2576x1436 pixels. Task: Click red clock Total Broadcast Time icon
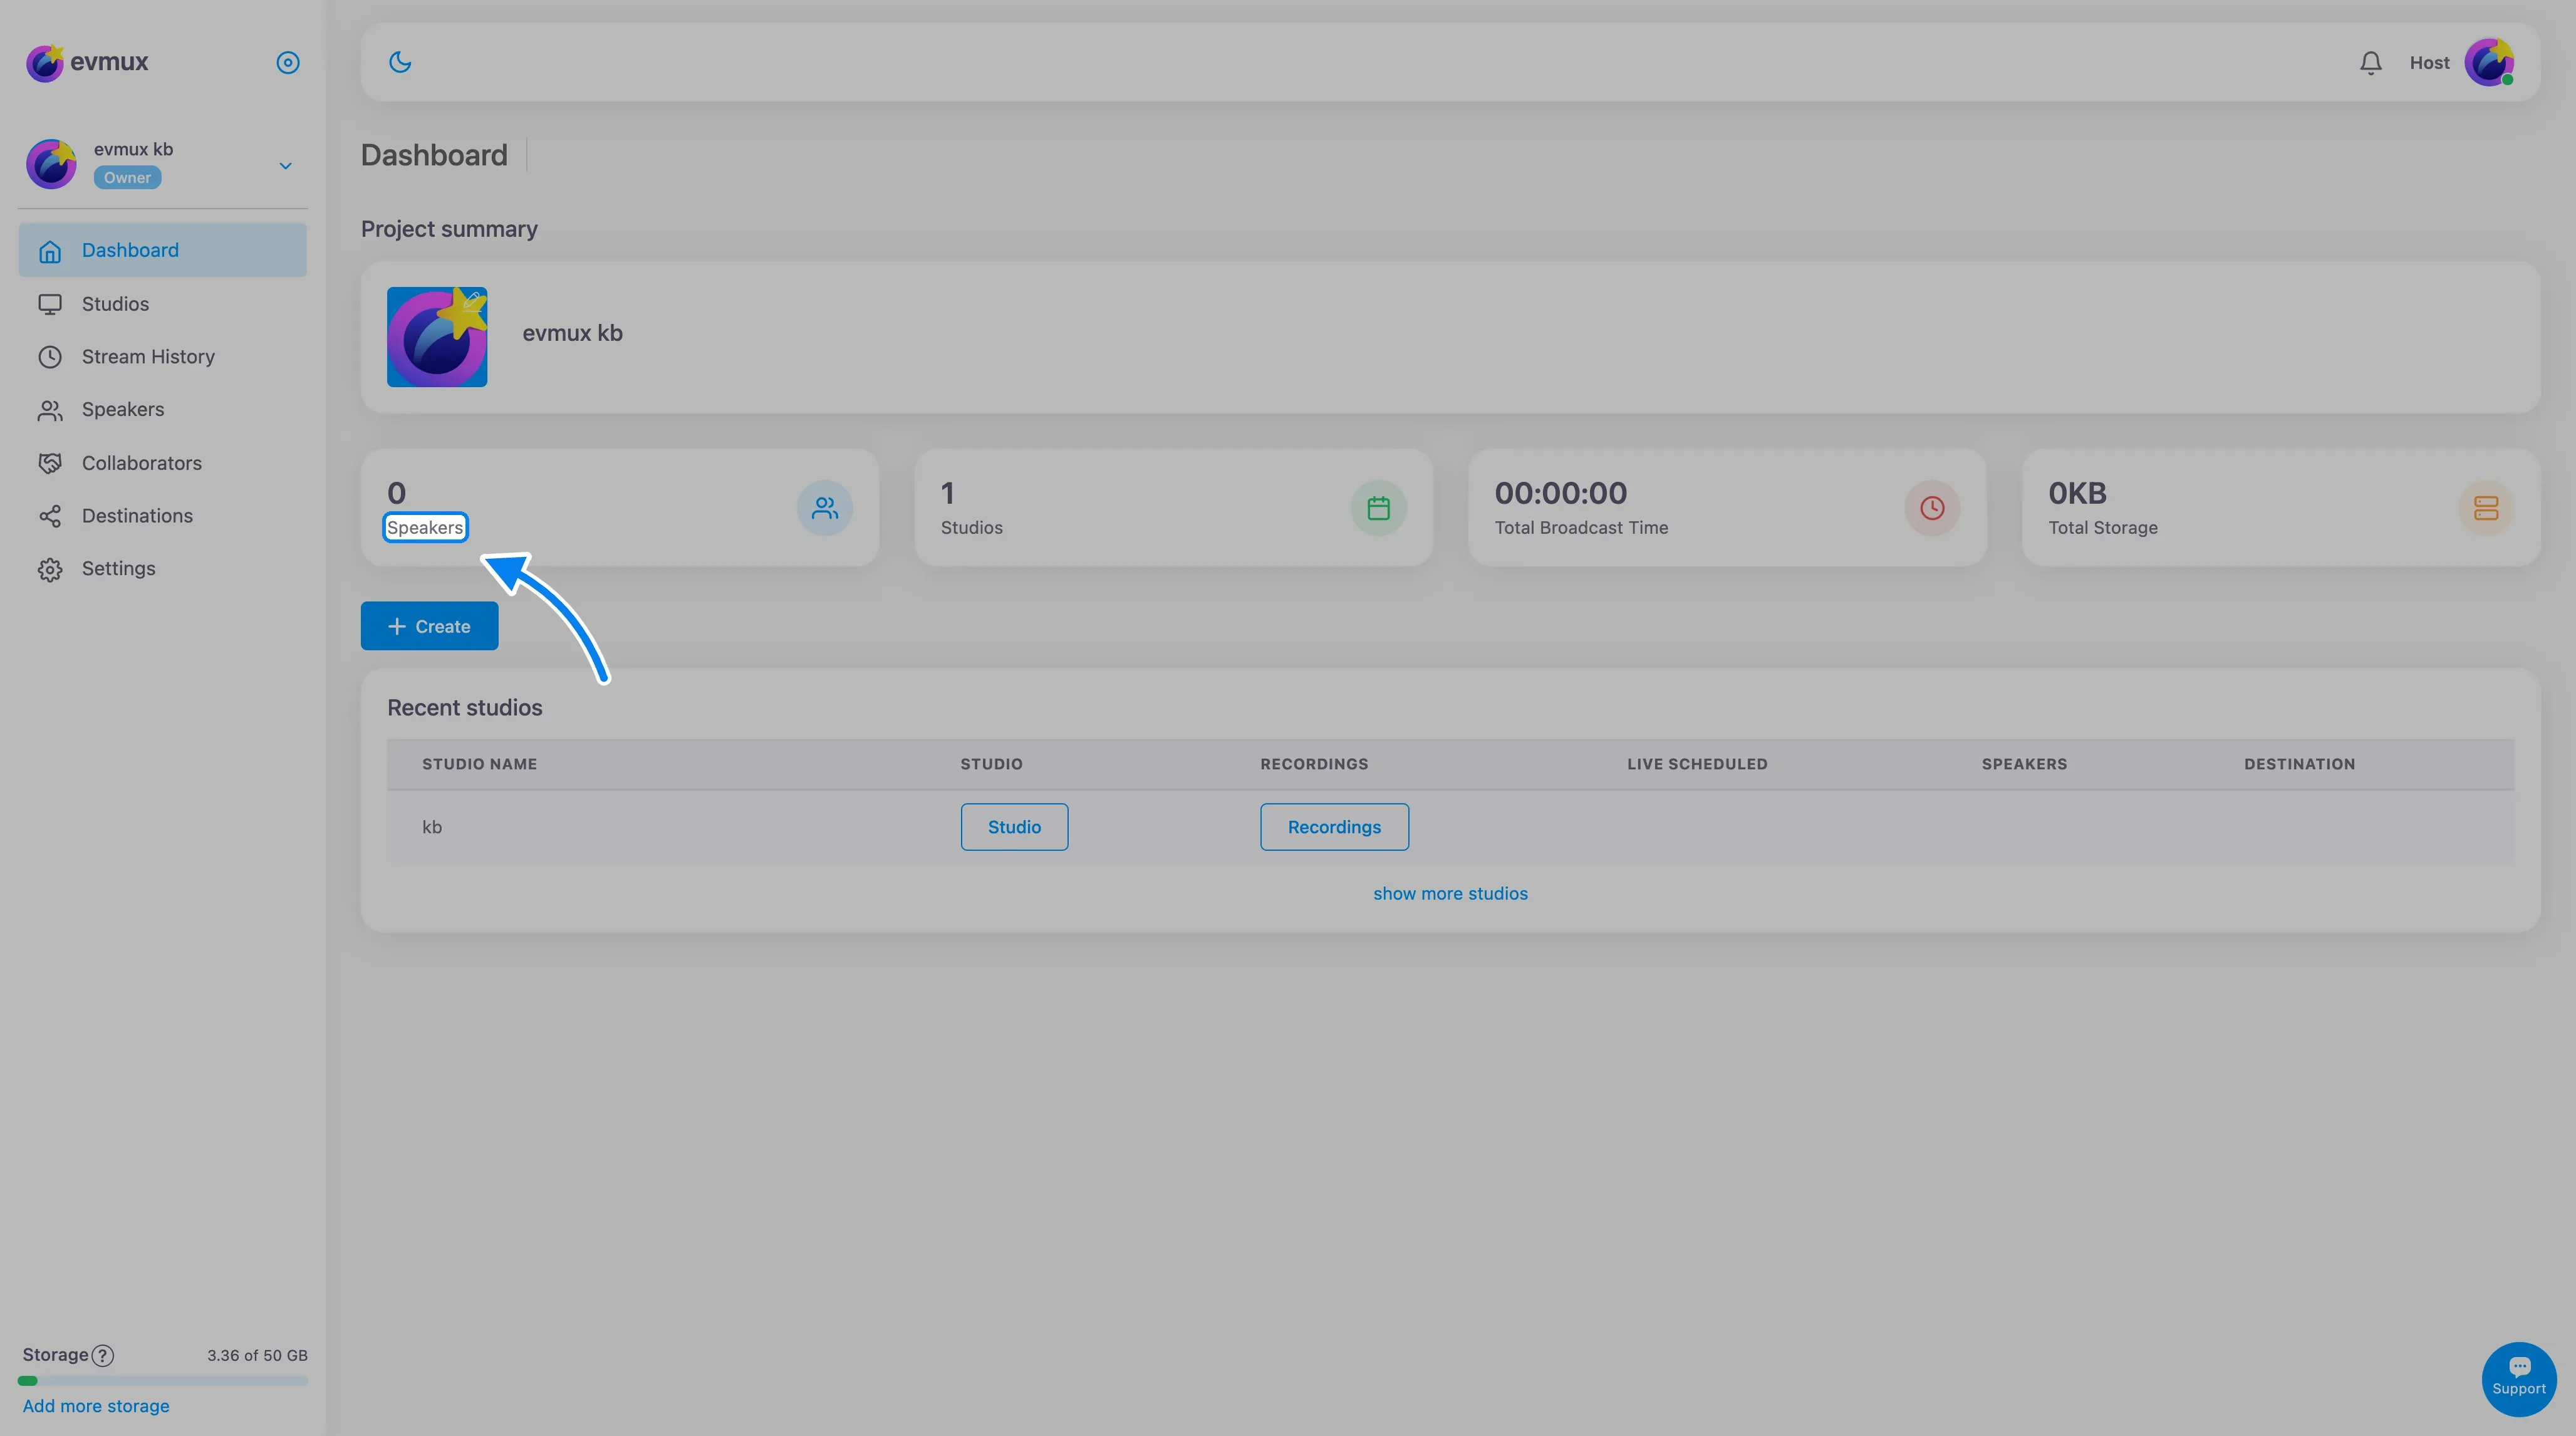(x=1932, y=508)
